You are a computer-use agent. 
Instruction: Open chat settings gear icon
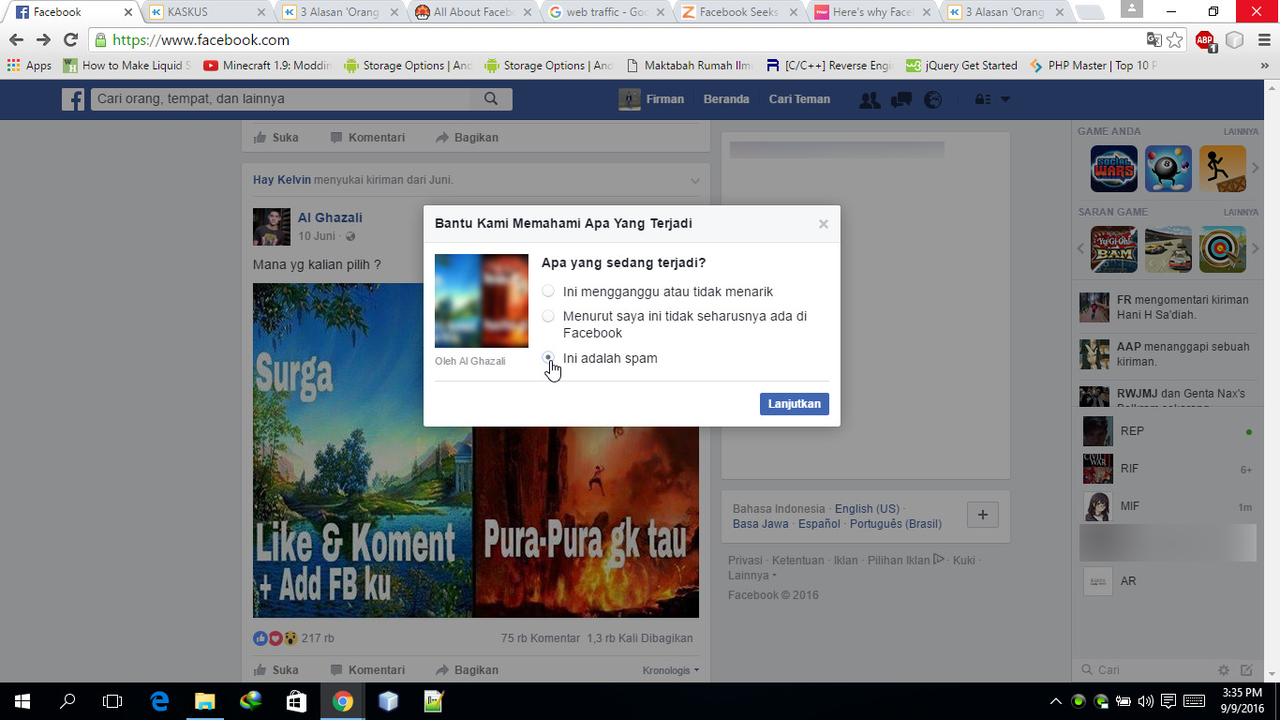tap(1223, 670)
